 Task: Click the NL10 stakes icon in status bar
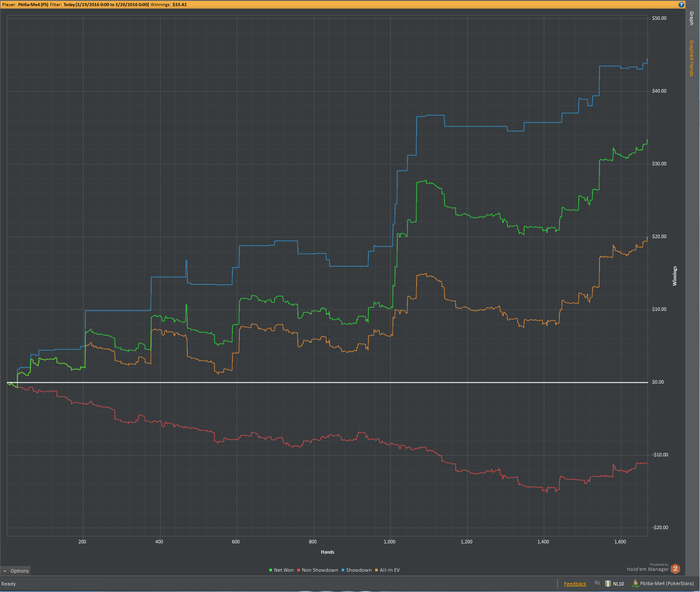click(x=608, y=584)
